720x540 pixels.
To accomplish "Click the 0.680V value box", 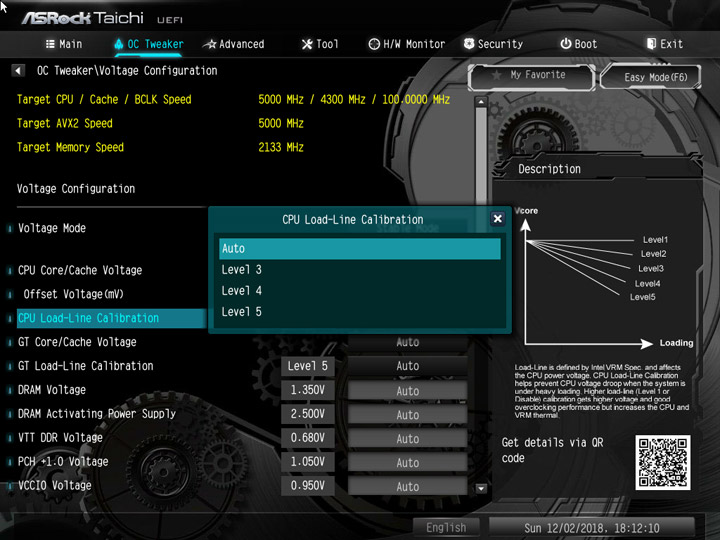I will tap(308, 438).
